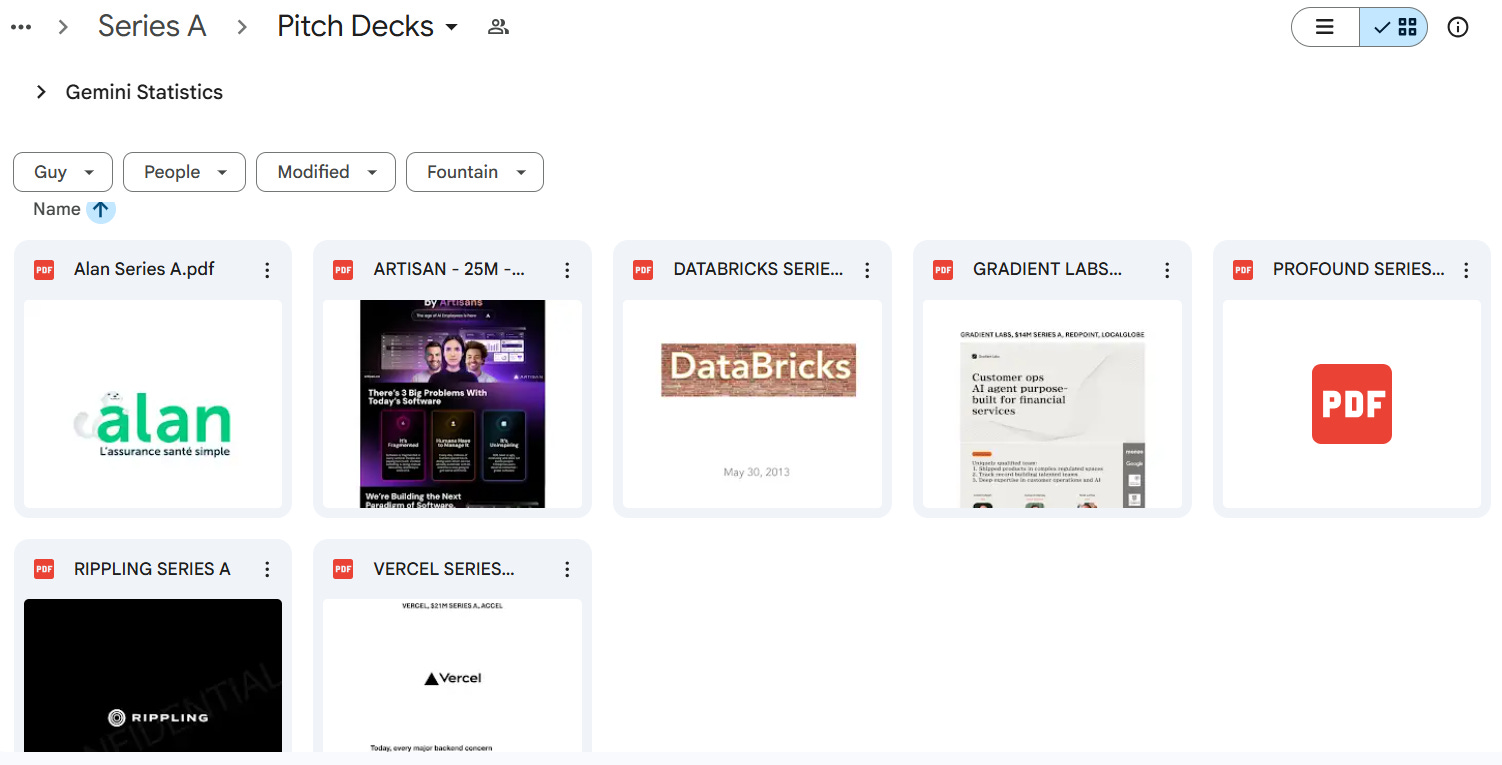Select the Profound generic PDF thumbnail
Image resolution: width=1502 pixels, height=765 pixels.
click(x=1352, y=404)
